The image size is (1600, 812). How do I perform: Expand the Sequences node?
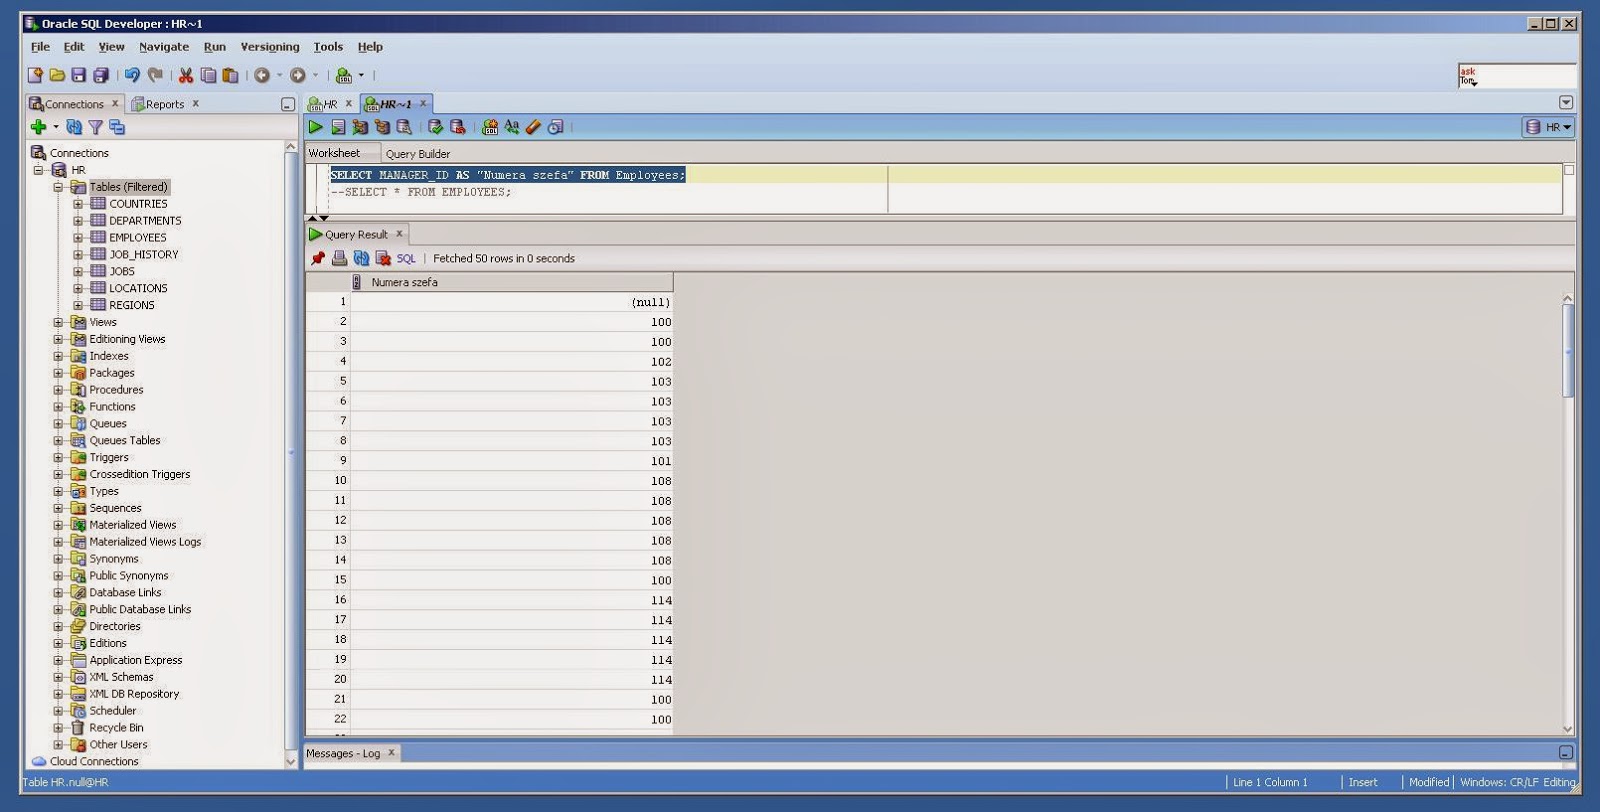point(58,508)
